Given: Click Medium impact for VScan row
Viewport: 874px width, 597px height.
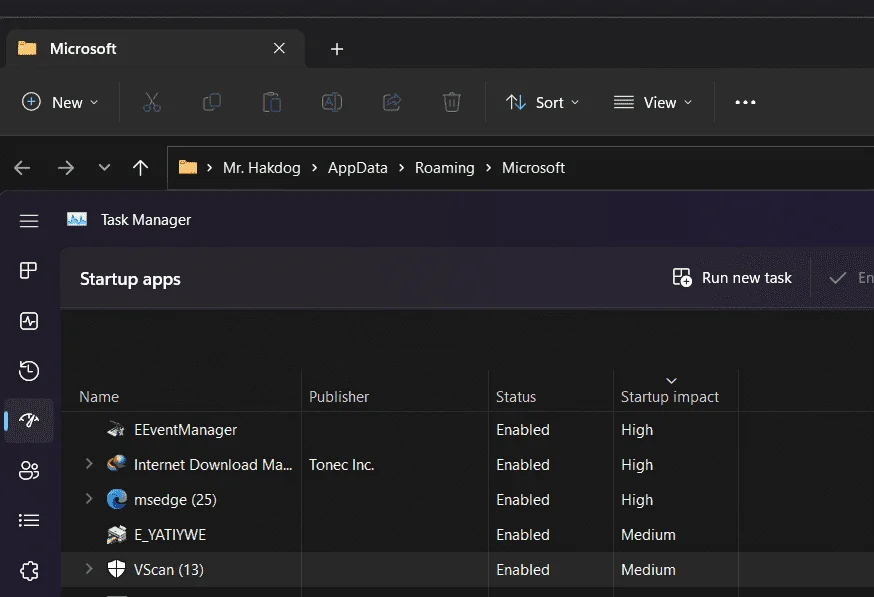Looking at the screenshot, I should coord(648,570).
